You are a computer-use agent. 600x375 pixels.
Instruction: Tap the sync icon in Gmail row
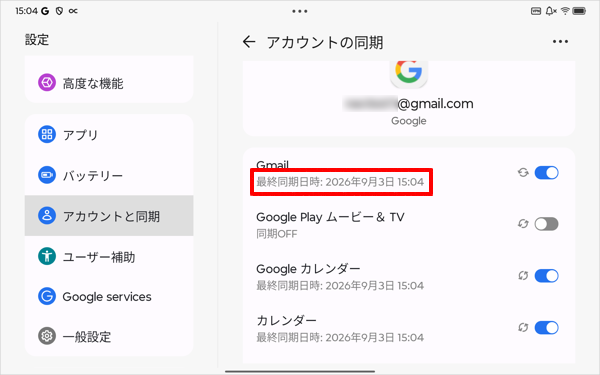(x=523, y=173)
